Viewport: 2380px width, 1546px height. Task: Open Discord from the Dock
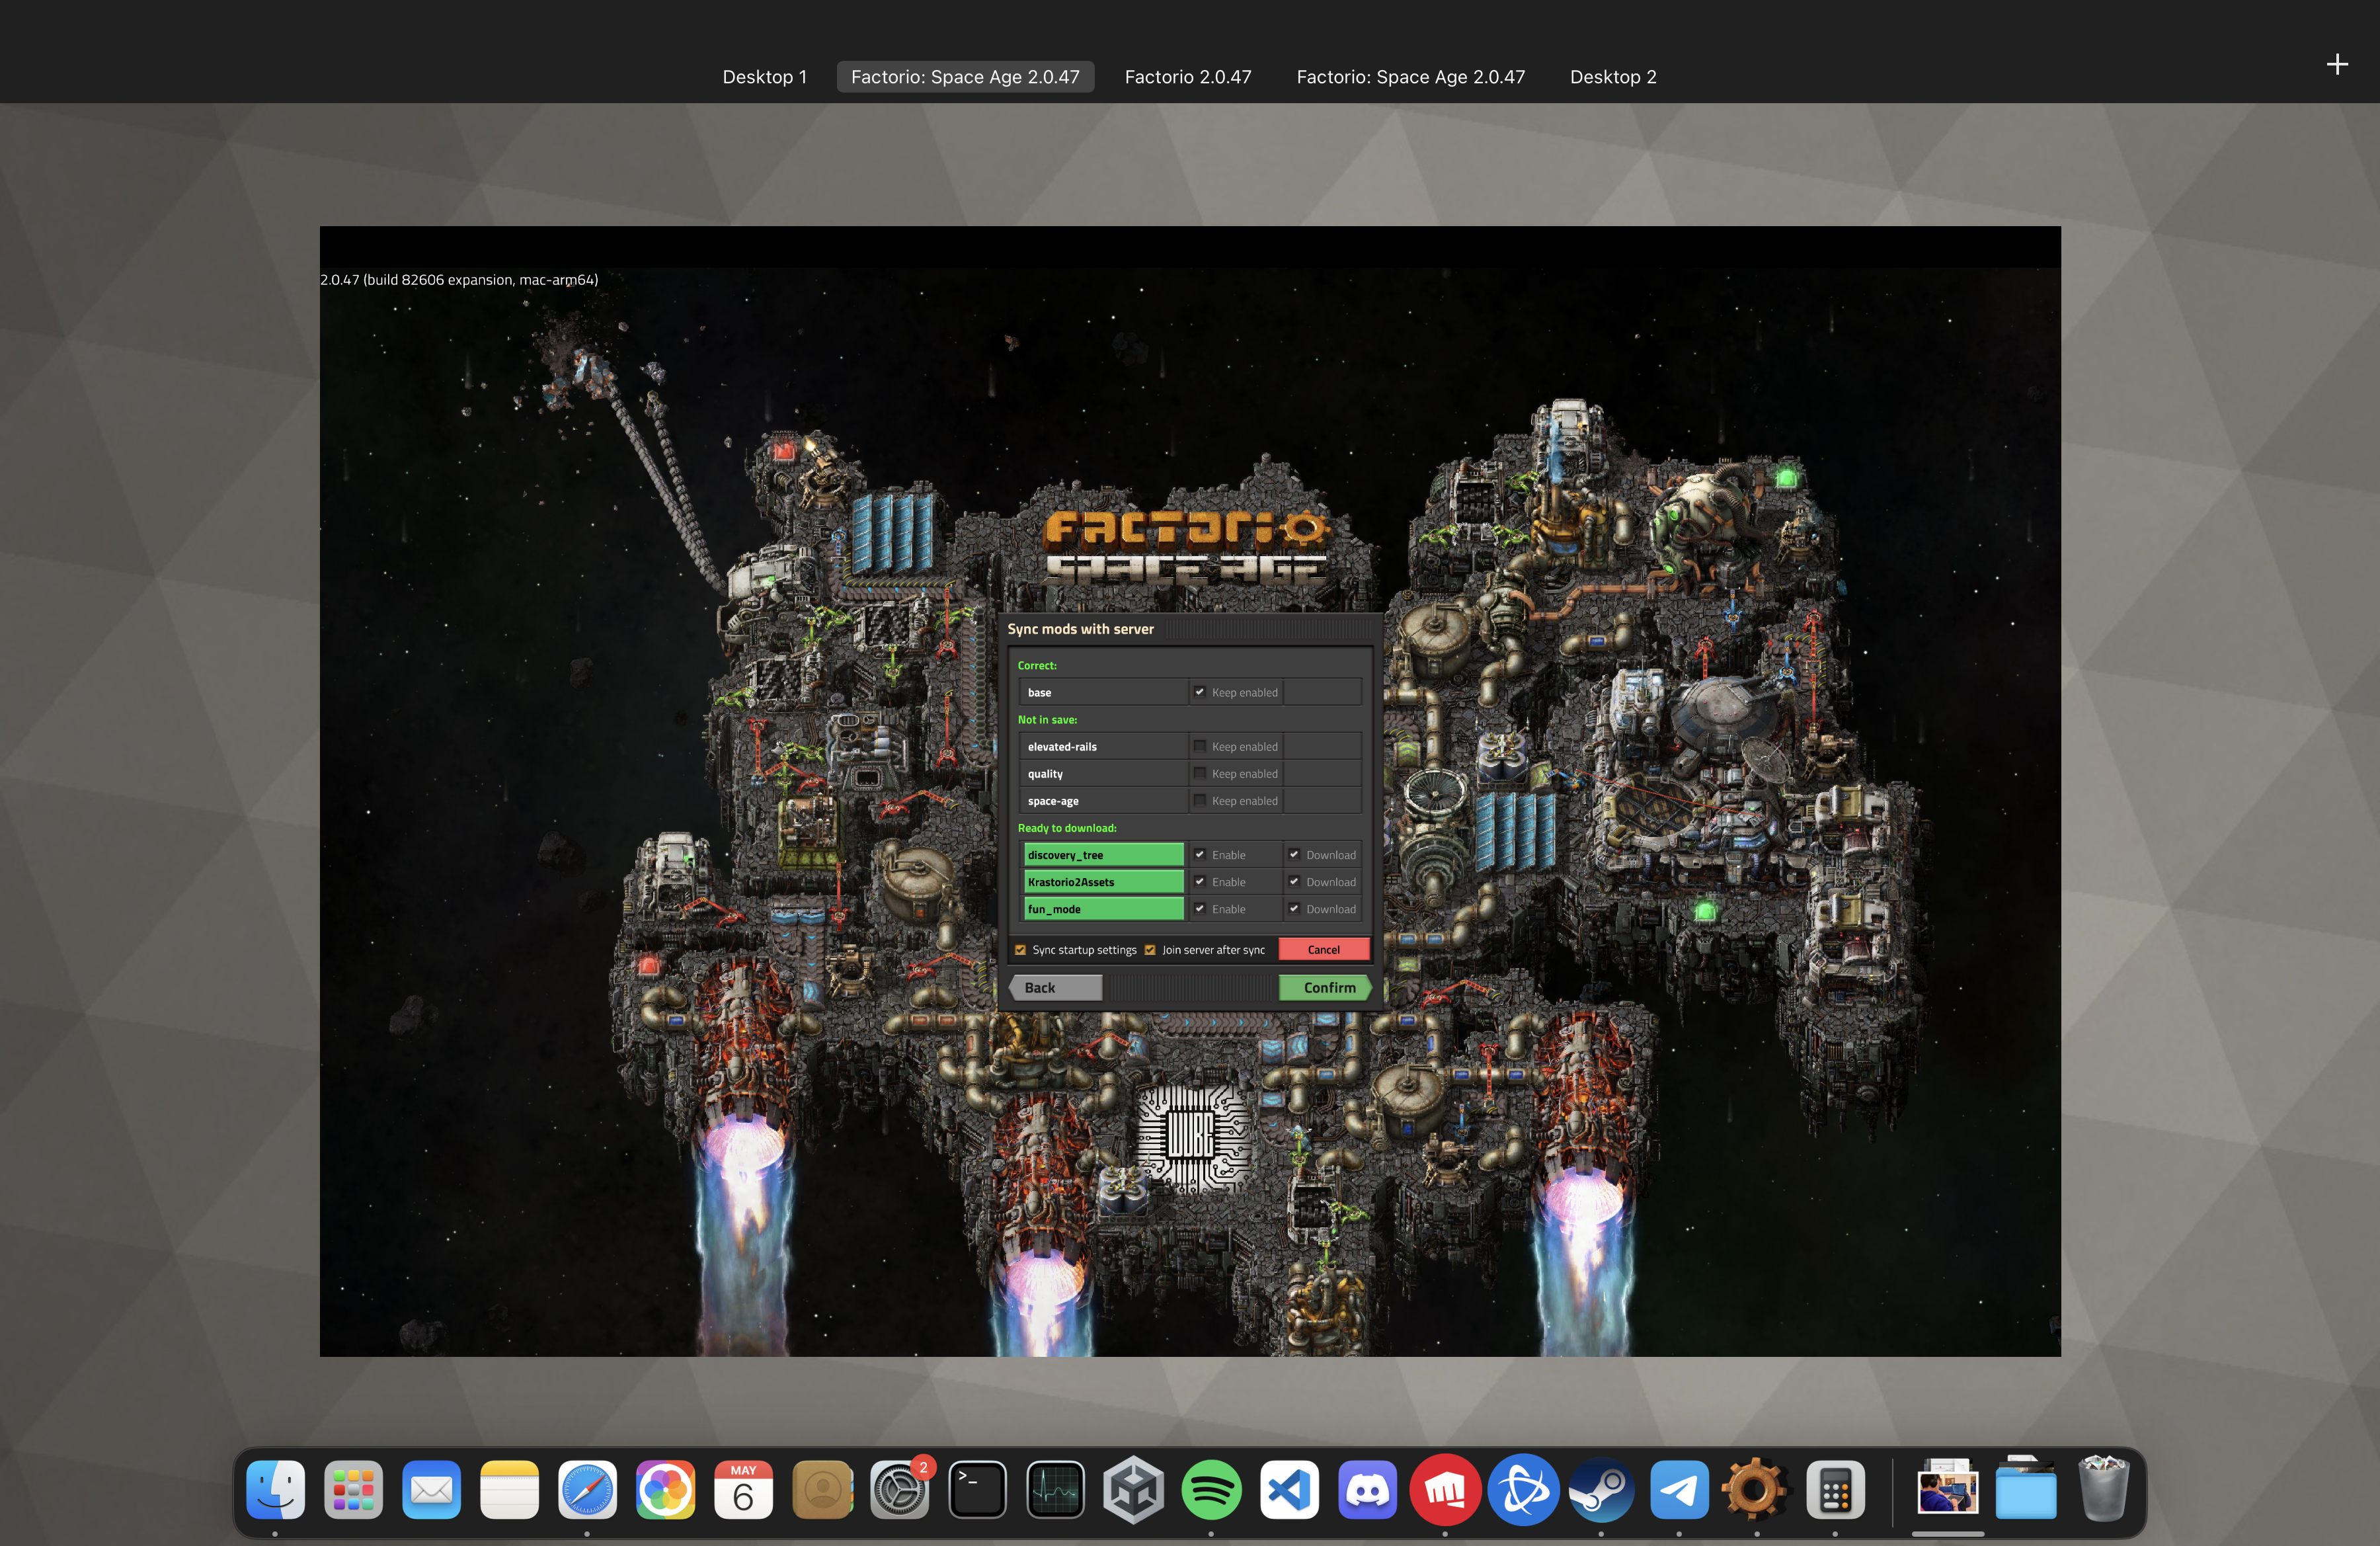click(1367, 1489)
